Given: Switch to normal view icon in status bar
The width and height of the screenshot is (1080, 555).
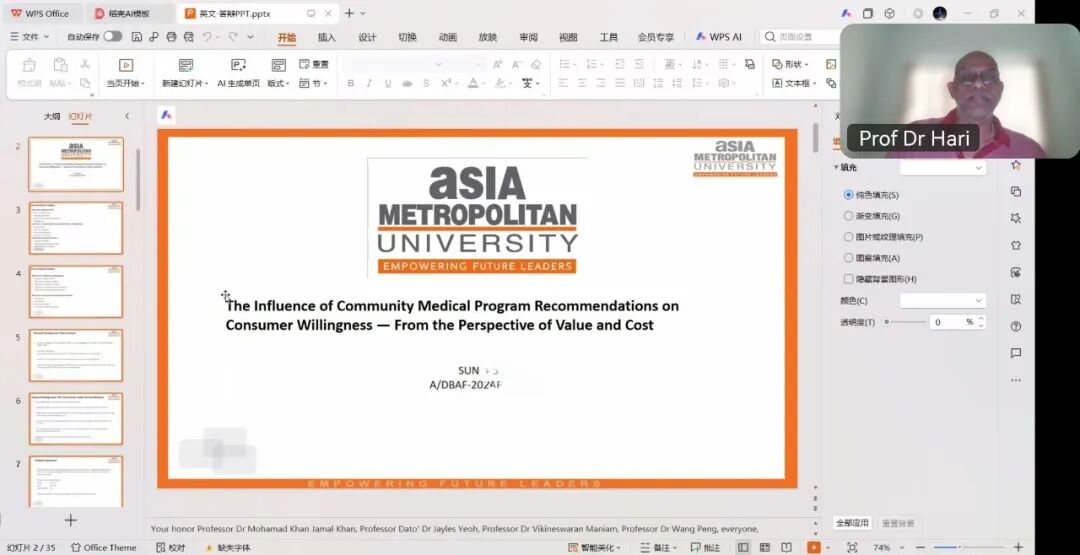Looking at the screenshot, I should tap(743, 547).
